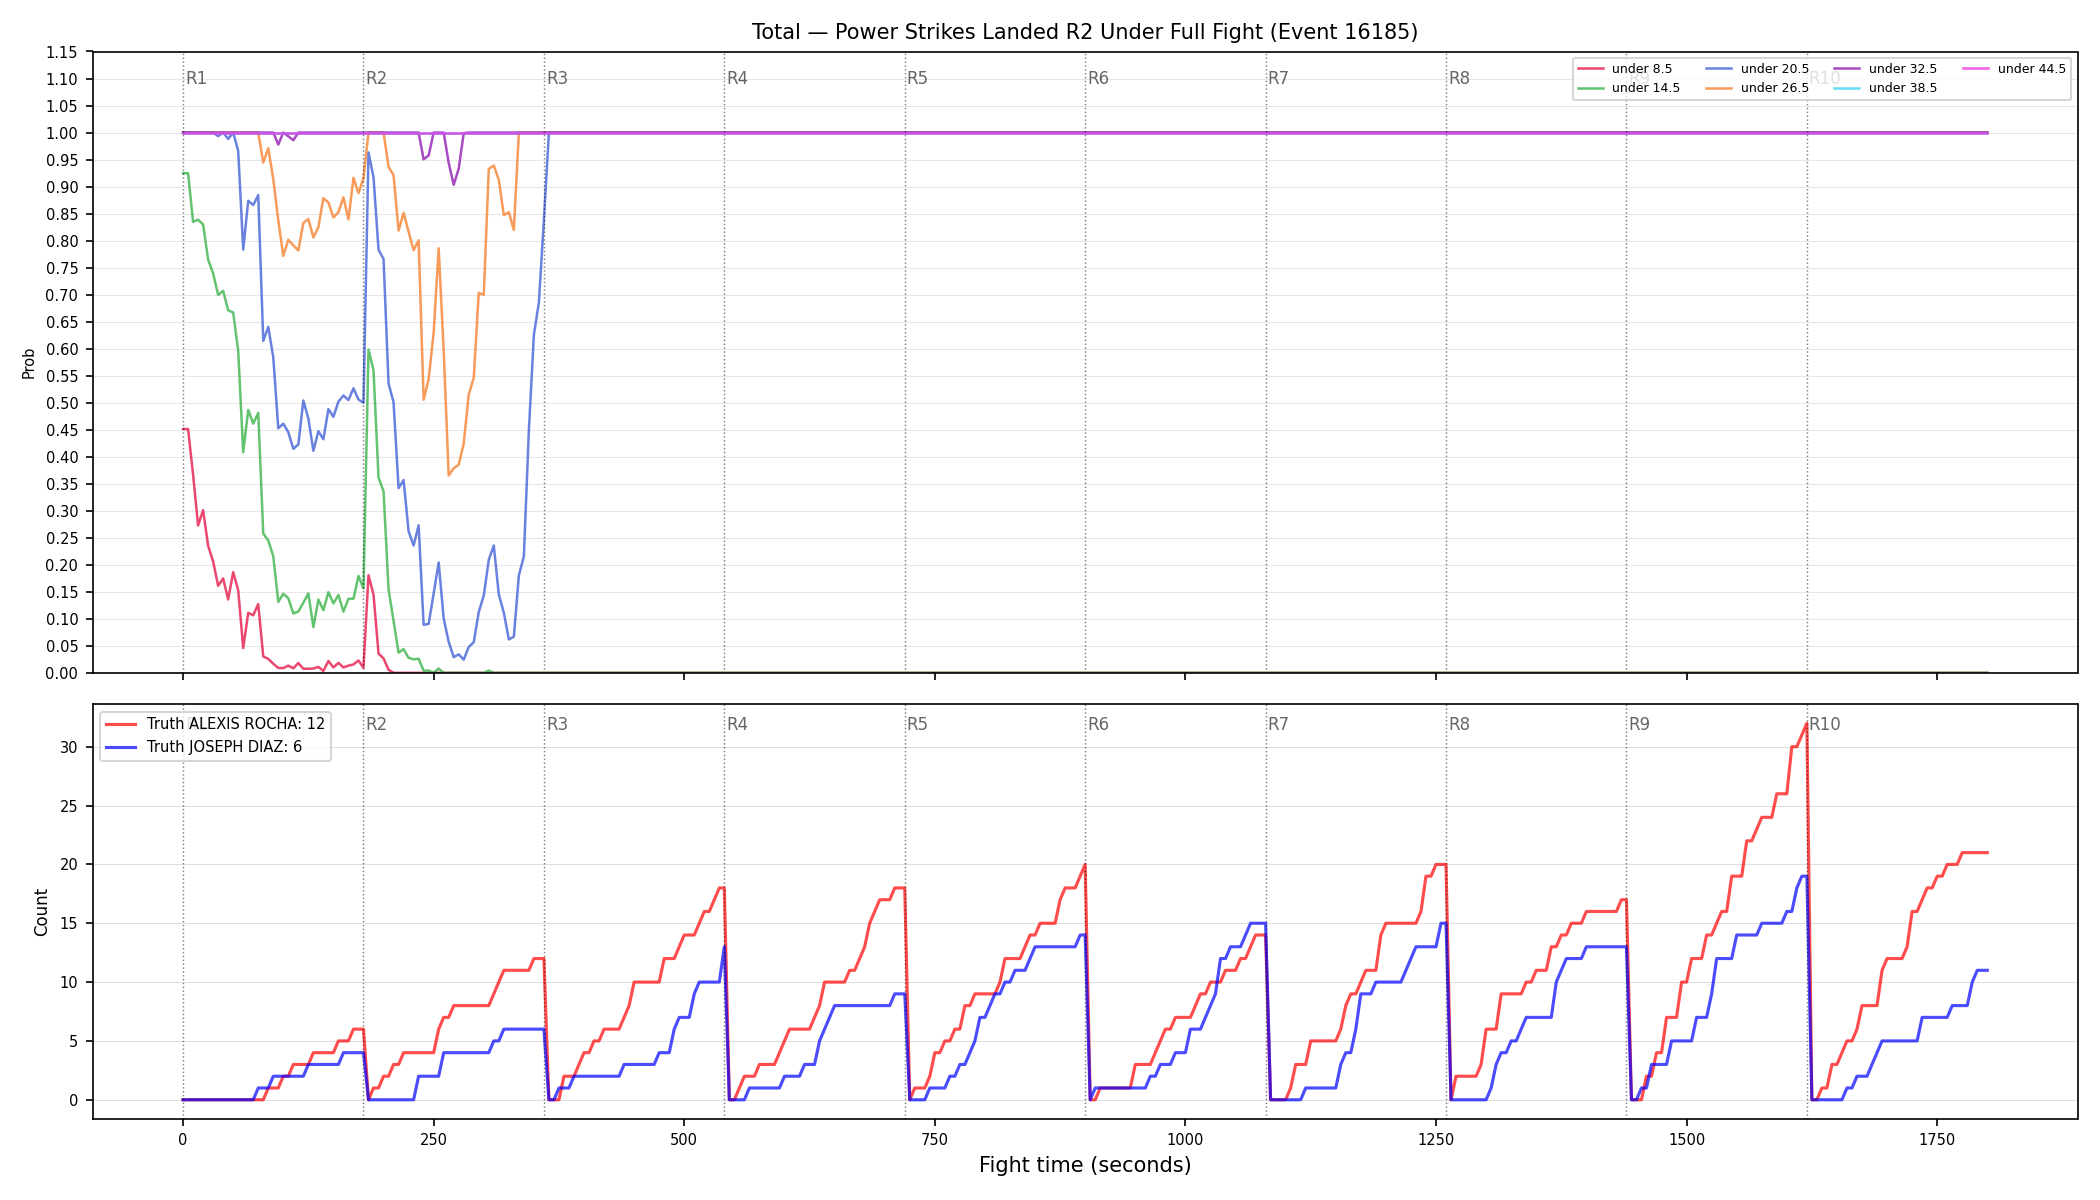Click the "Count" y-axis label

click(x=41, y=912)
